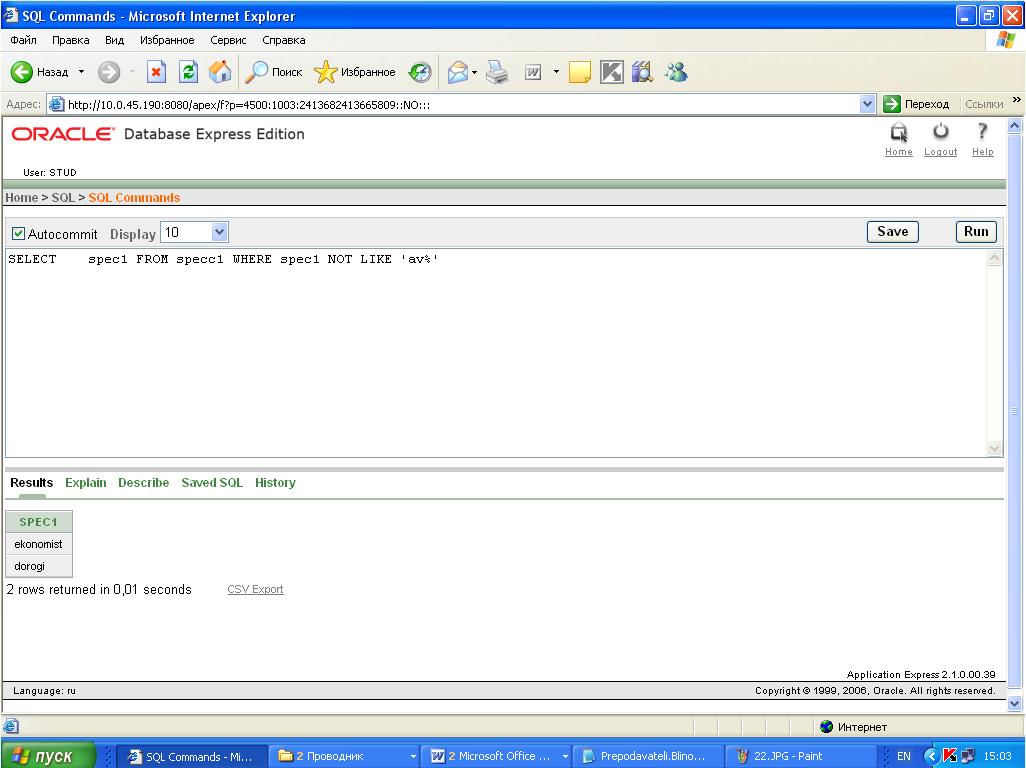Open the browser Home page icon

[x=220, y=72]
